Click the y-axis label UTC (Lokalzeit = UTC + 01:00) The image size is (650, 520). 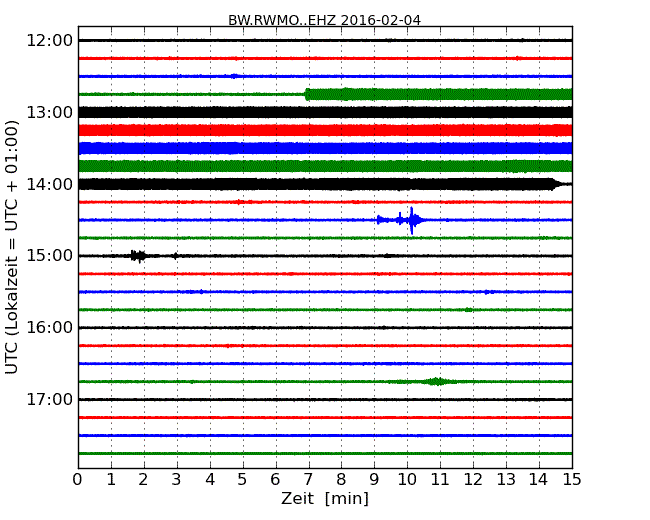12,247
